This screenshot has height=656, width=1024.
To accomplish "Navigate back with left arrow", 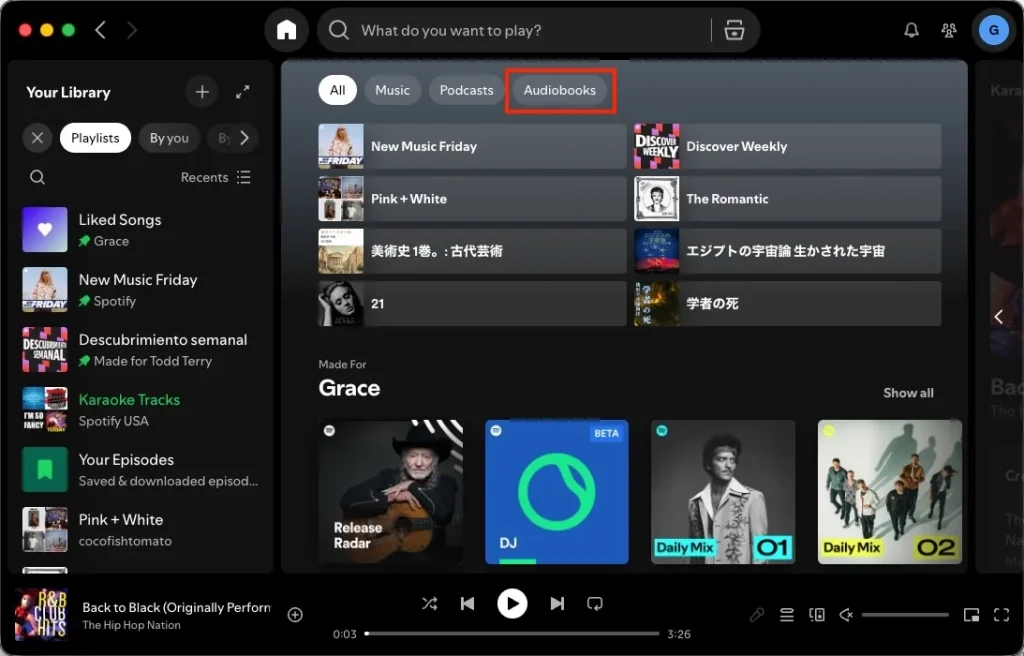I will (101, 30).
